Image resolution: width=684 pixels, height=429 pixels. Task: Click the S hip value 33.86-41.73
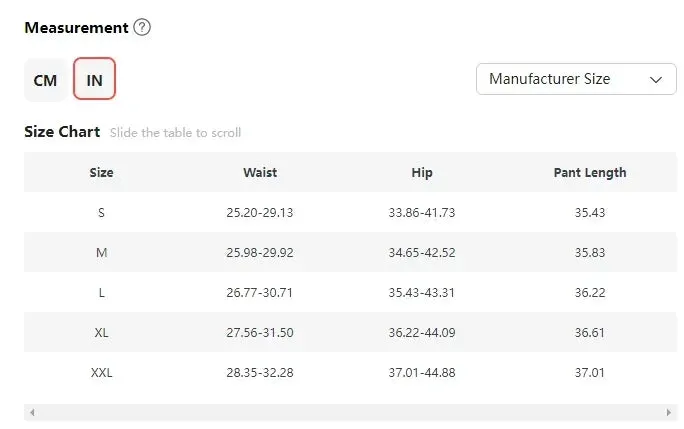(422, 213)
